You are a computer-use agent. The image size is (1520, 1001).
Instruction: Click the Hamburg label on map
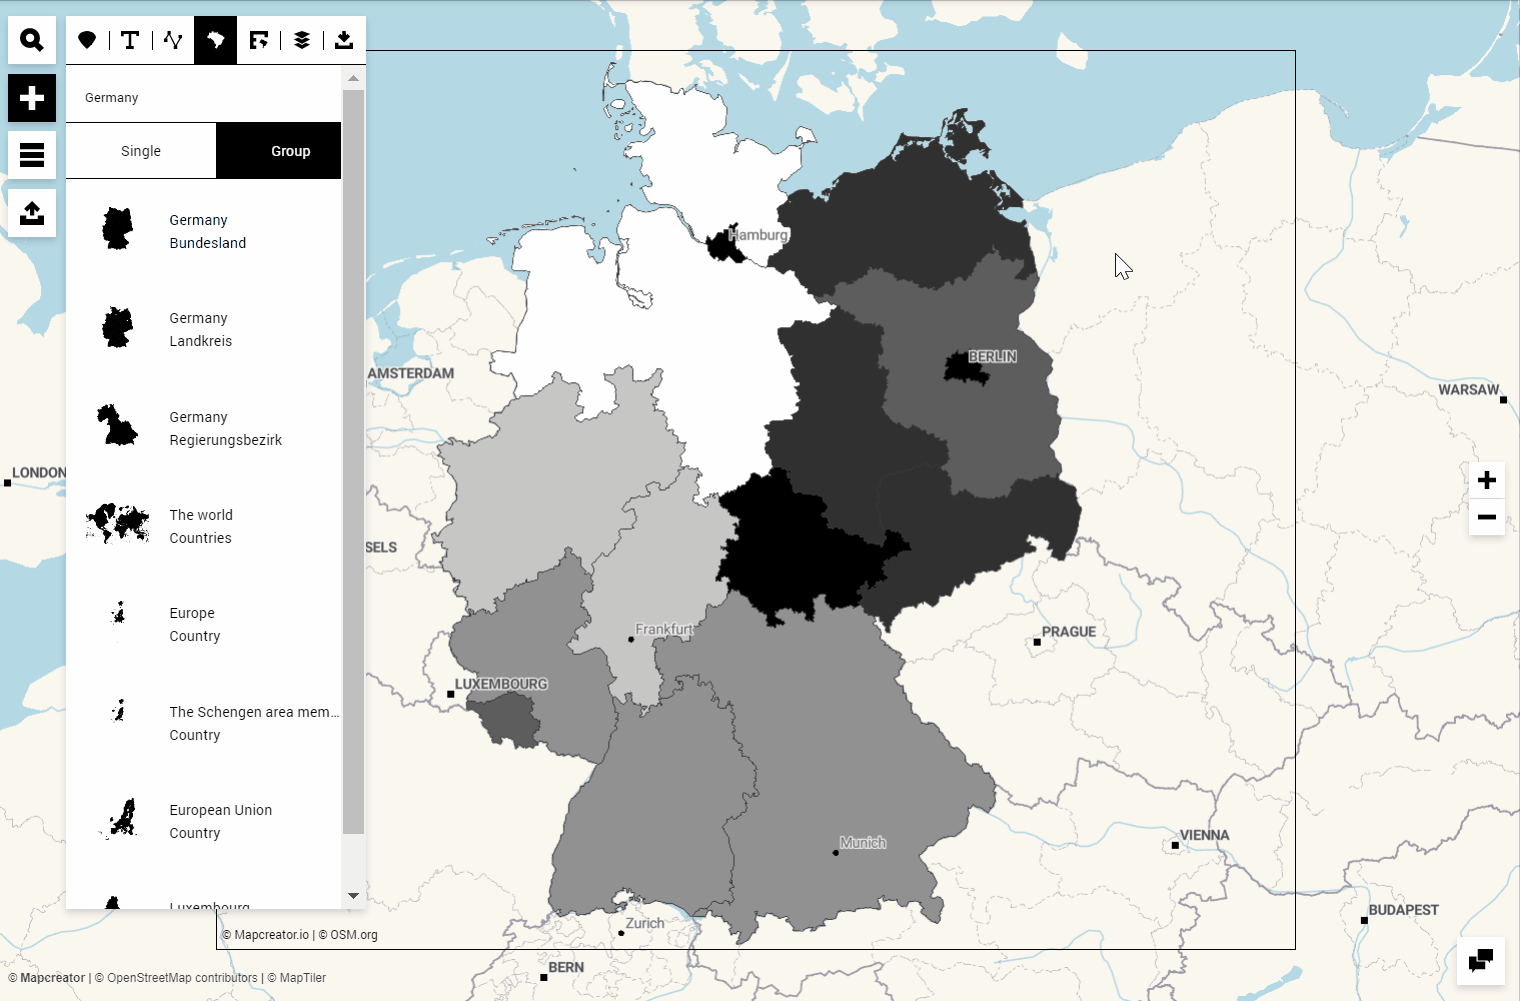759,235
